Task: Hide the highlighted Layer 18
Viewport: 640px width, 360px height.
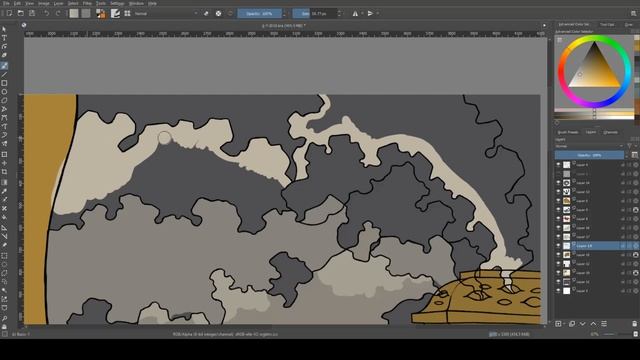Action: 558,246
